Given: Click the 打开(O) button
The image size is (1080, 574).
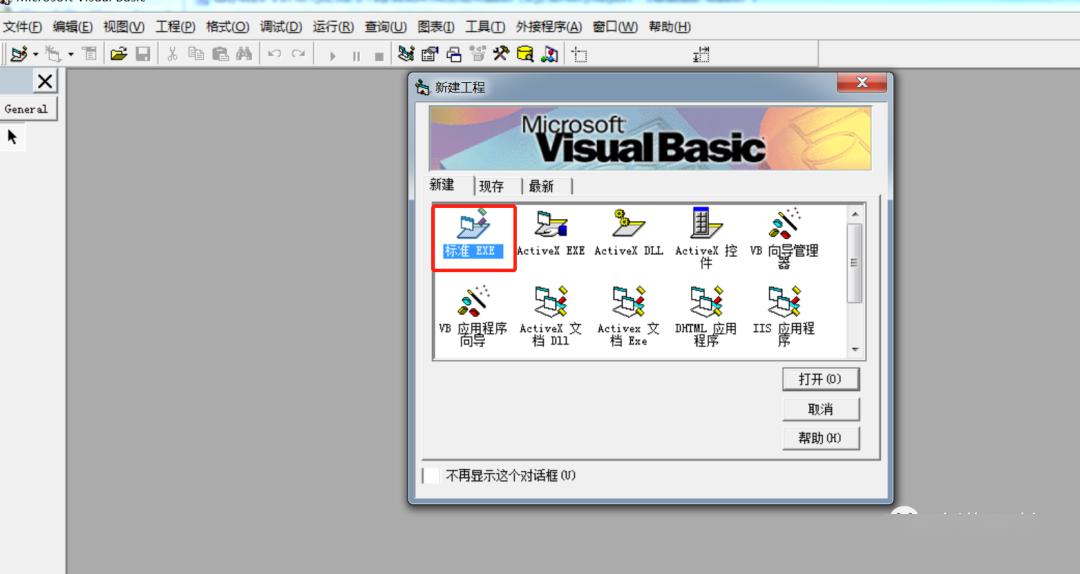Looking at the screenshot, I should coord(820,379).
